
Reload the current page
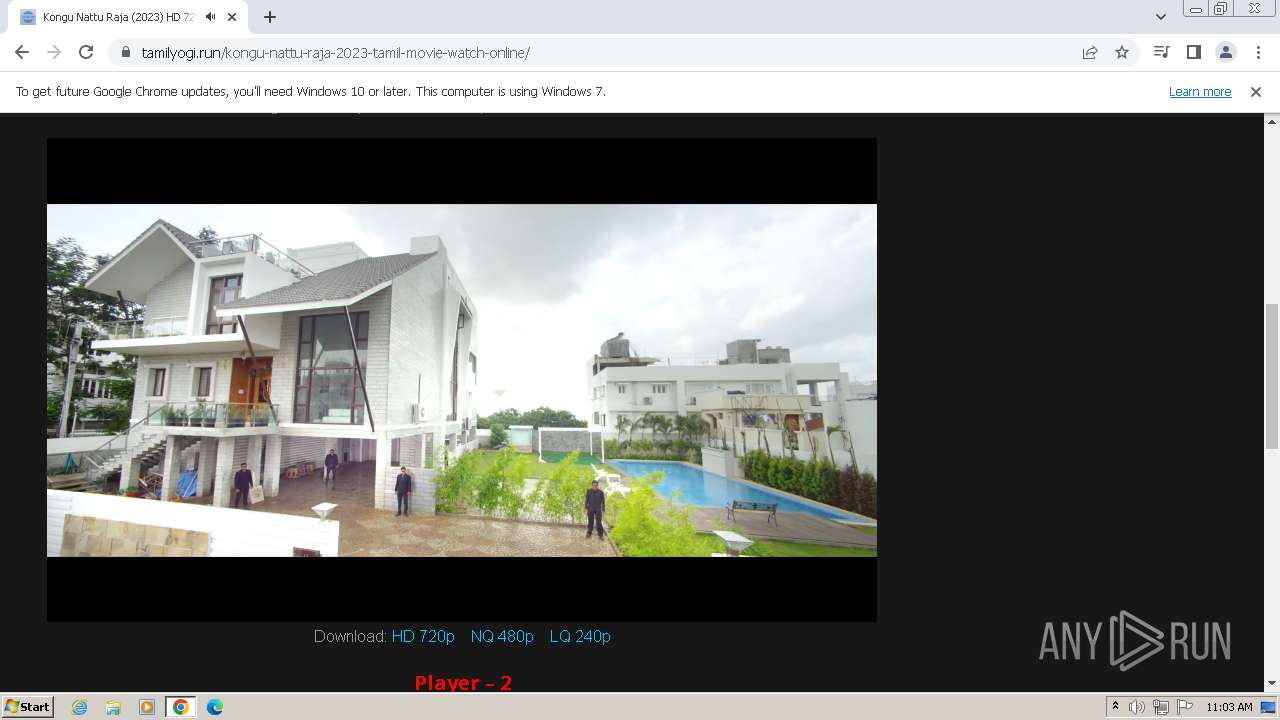[x=86, y=52]
